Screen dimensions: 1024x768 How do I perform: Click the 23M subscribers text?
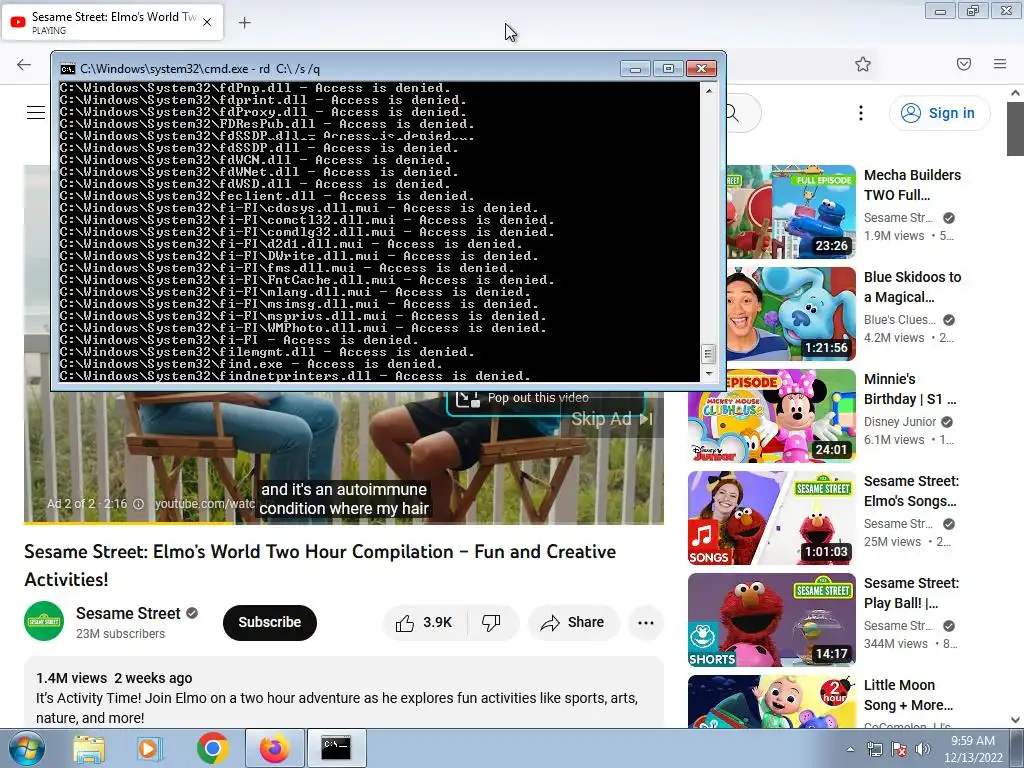click(120, 633)
